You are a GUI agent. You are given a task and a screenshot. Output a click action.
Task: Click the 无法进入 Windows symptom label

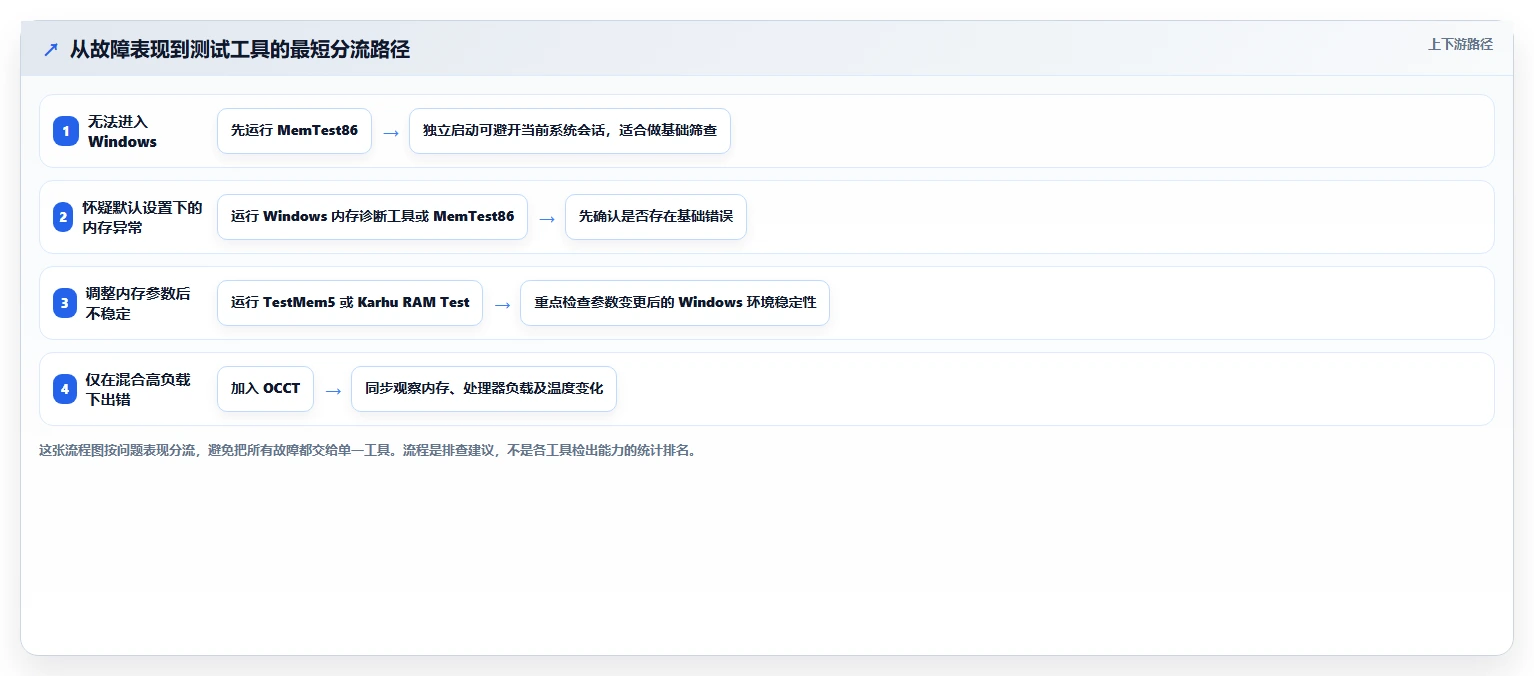click(122, 131)
